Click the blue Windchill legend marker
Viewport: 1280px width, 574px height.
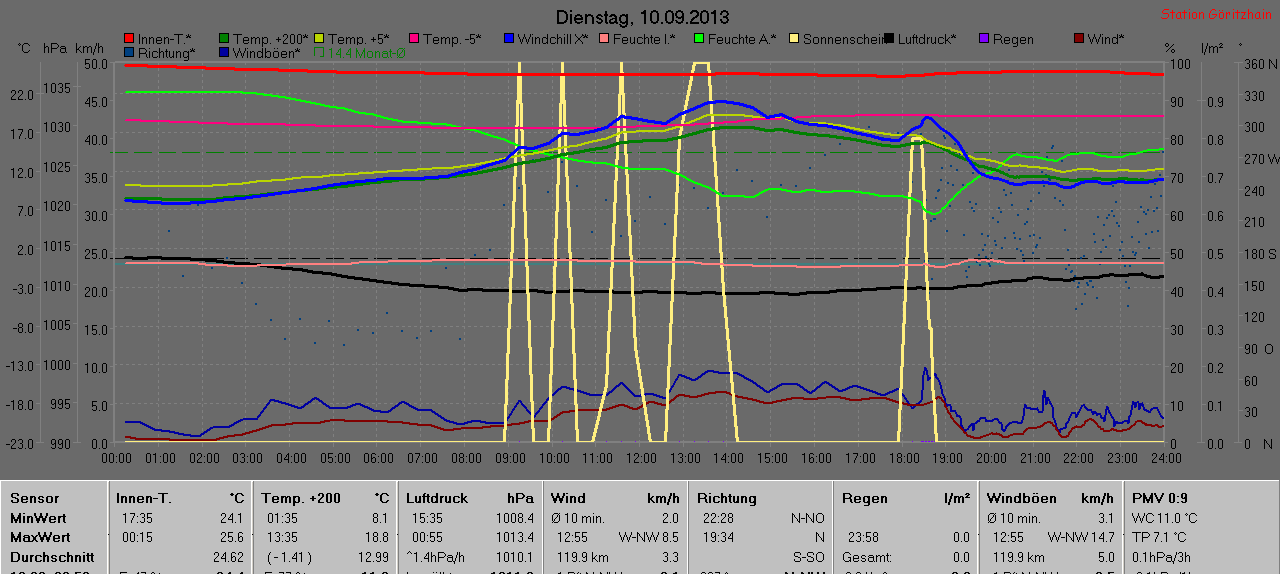coord(509,39)
